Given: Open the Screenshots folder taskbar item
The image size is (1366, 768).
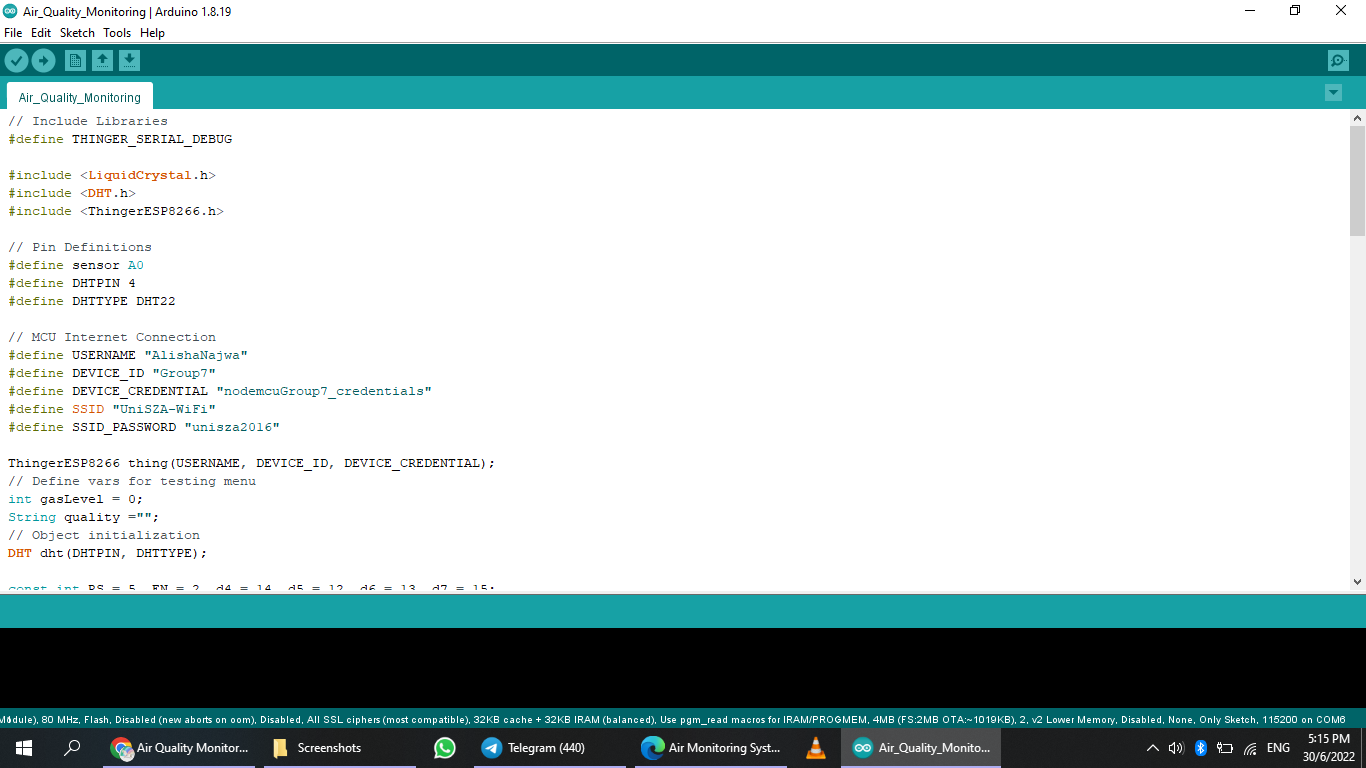Looking at the screenshot, I should click(x=340, y=748).
